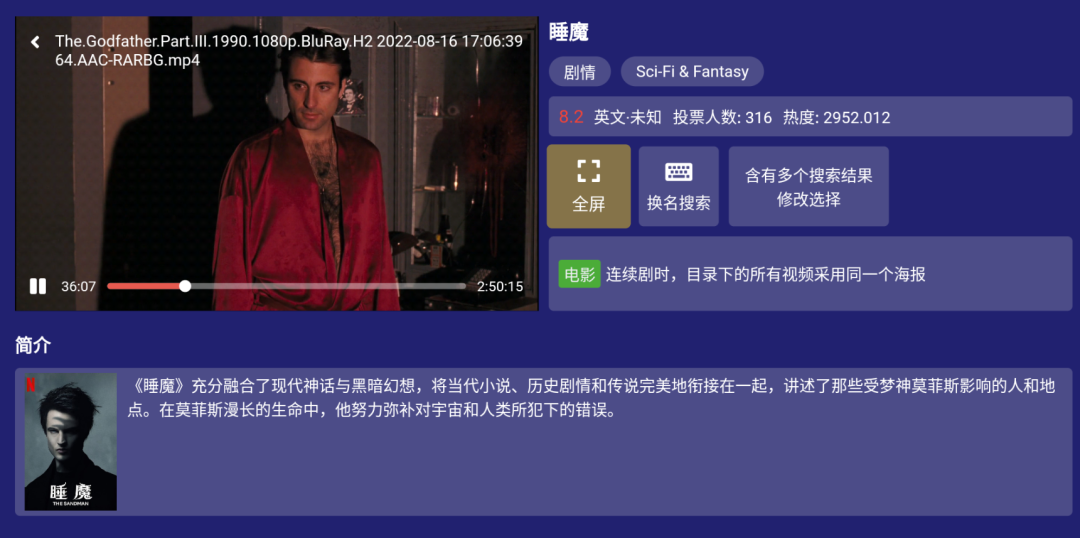
Task: Click the keyboard icon above 换名搜索
Action: (x=678, y=172)
